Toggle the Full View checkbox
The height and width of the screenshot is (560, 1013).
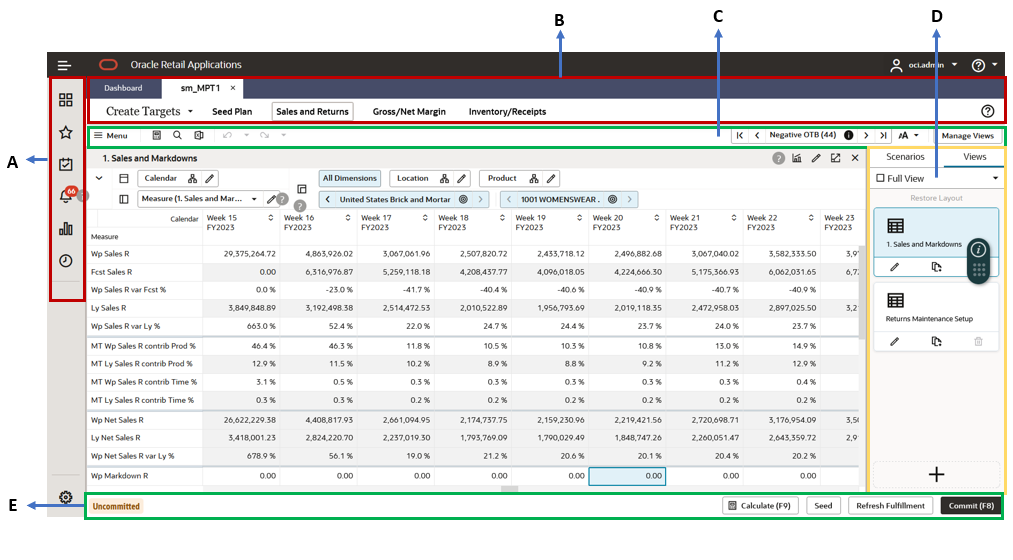[x=880, y=178]
